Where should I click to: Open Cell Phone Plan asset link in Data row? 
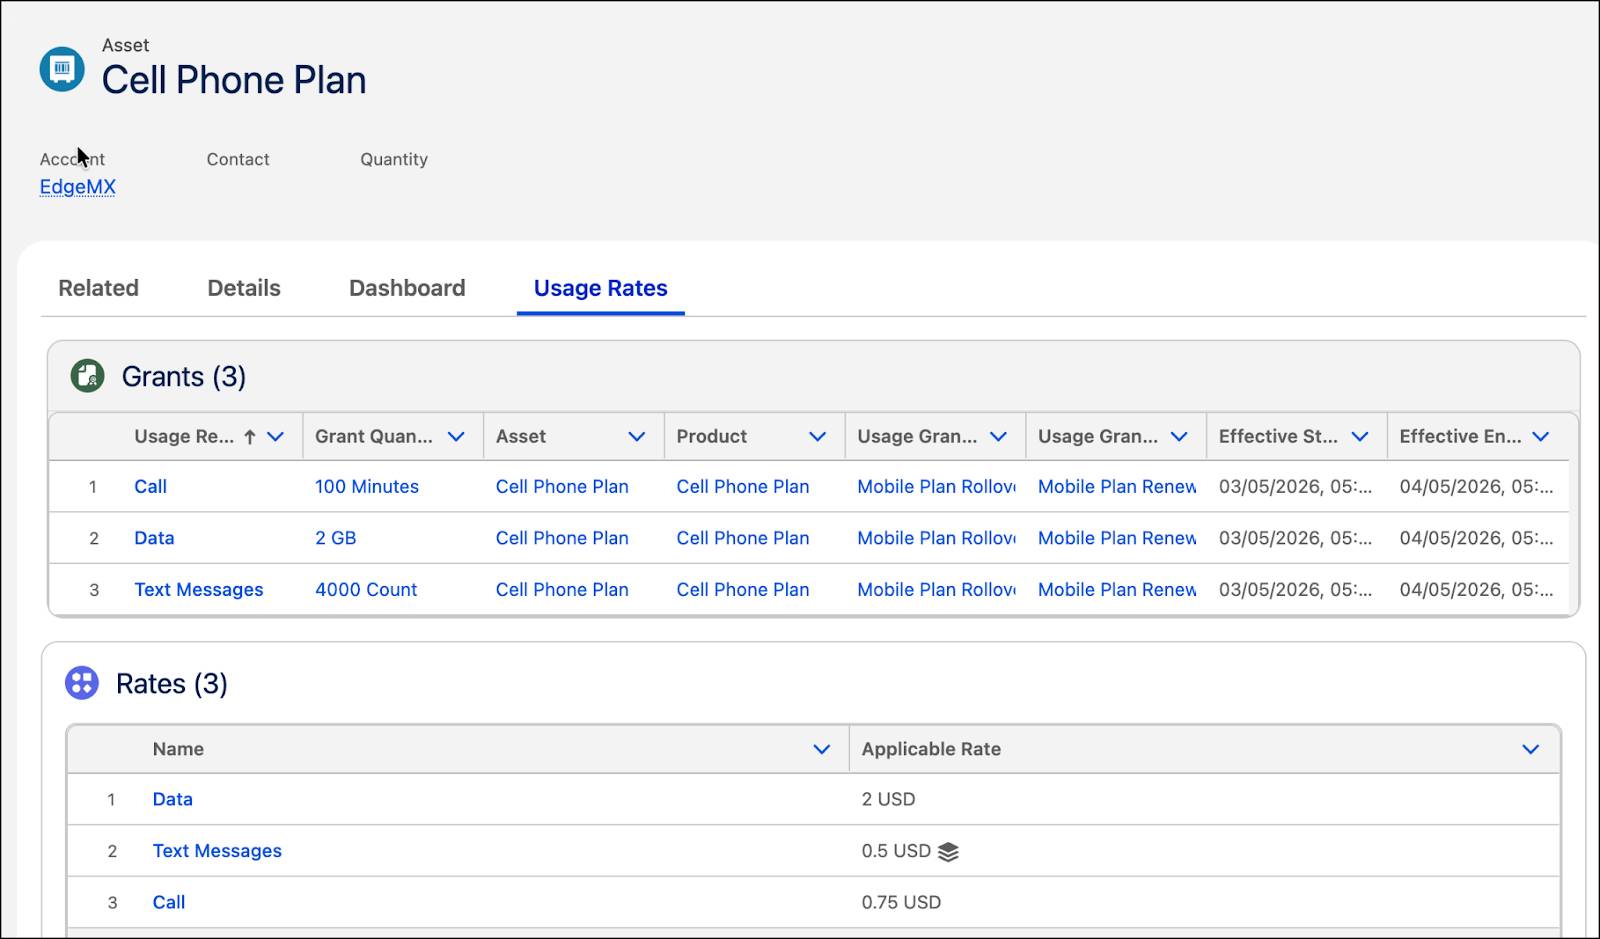coord(562,538)
